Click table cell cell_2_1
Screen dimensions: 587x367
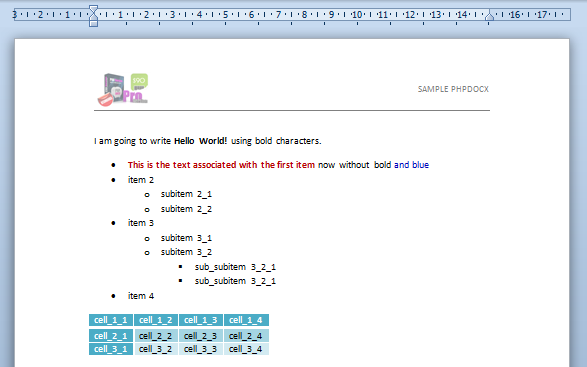pos(111,336)
